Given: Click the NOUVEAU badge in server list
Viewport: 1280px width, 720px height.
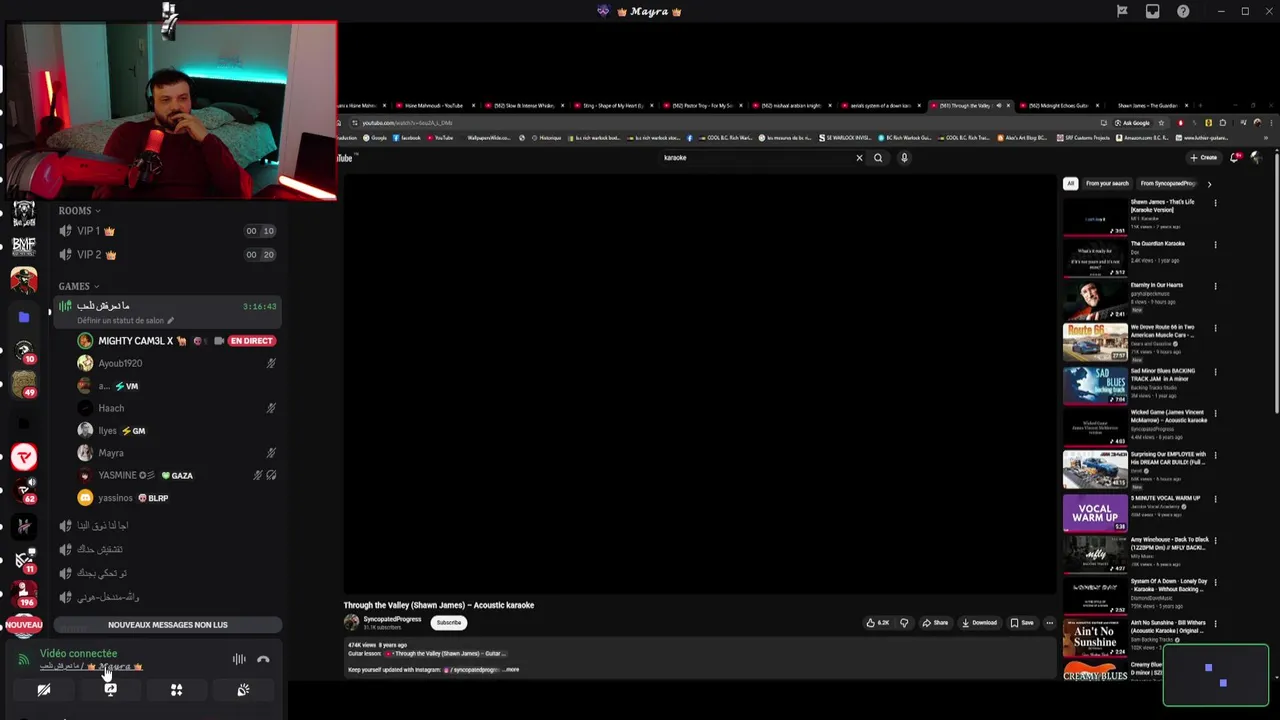Looking at the screenshot, I should (x=24, y=625).
